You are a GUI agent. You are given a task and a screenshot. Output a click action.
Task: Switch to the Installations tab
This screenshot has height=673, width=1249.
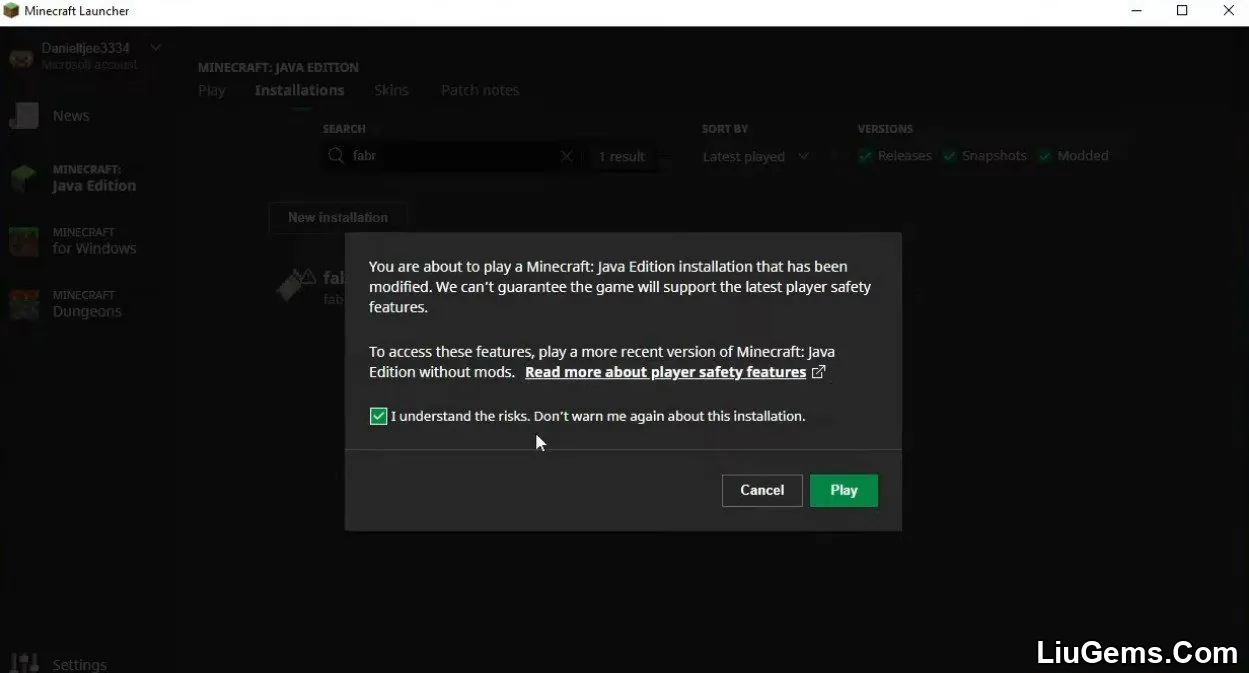[x=299, y=90]
